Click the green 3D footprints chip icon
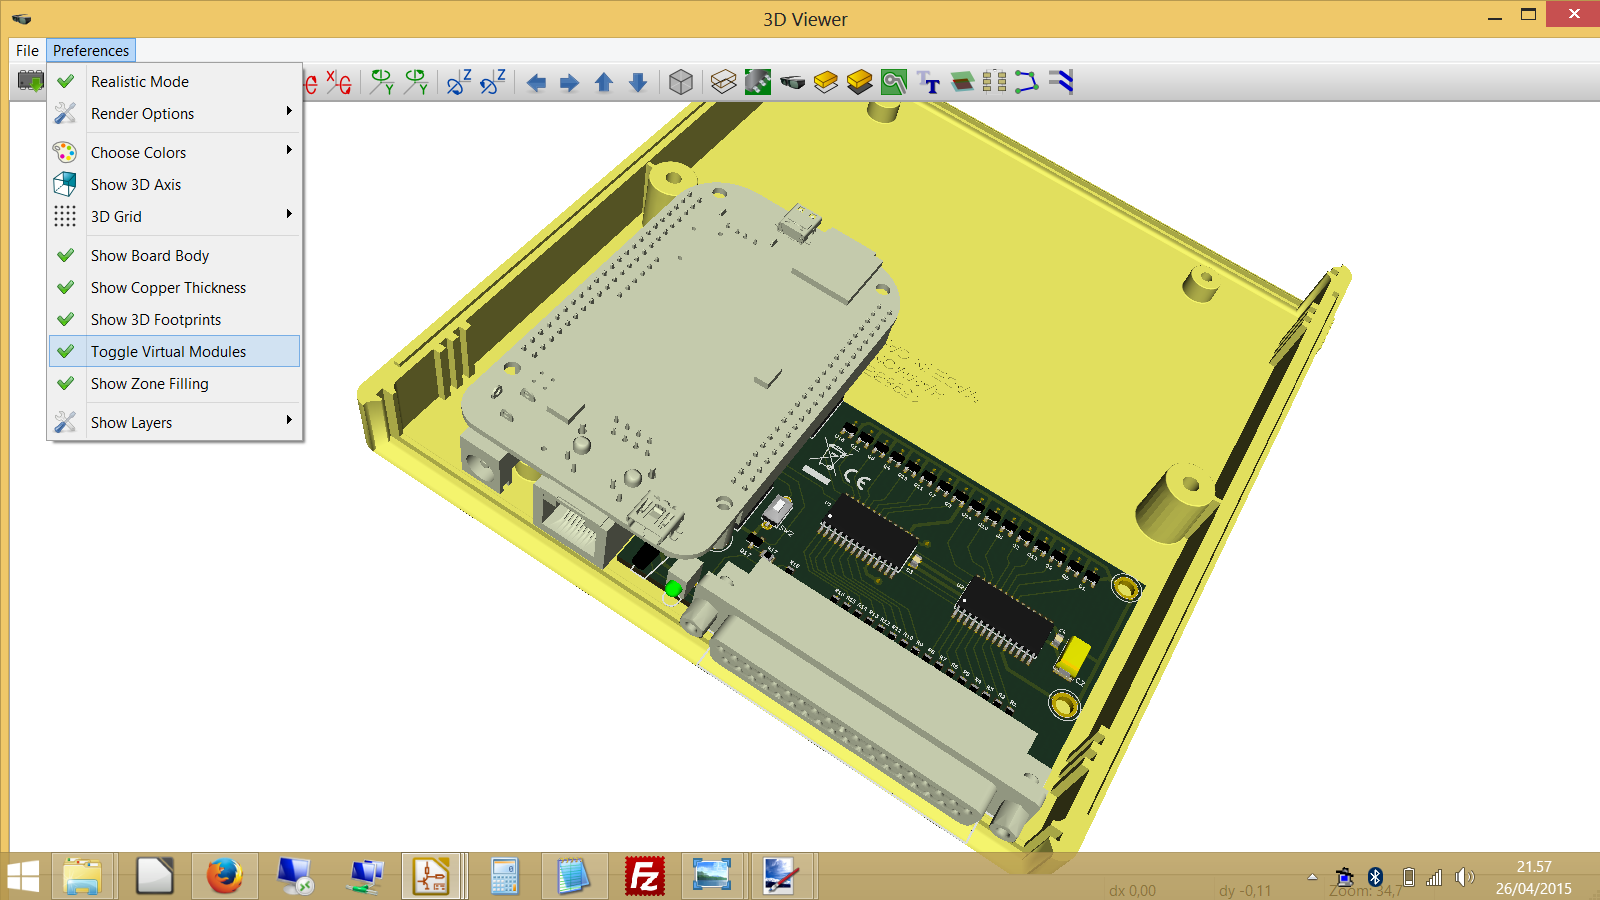Viewport: 1600px width, 900px height. tap(758, 83)
